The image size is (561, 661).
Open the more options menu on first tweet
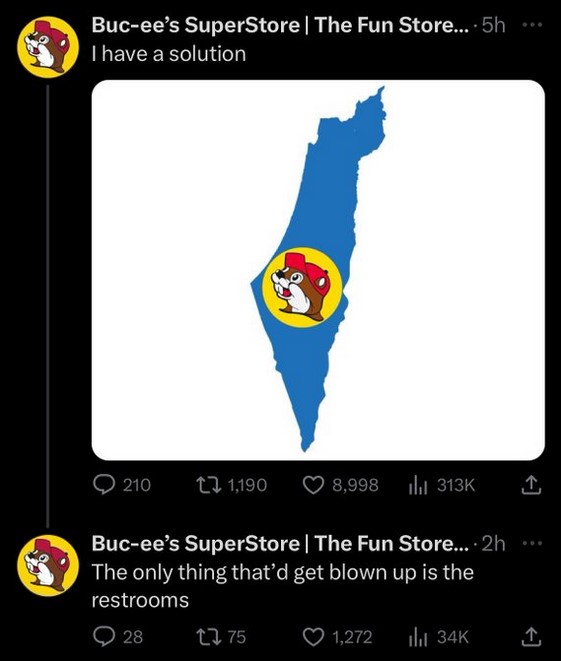point(531,25)
